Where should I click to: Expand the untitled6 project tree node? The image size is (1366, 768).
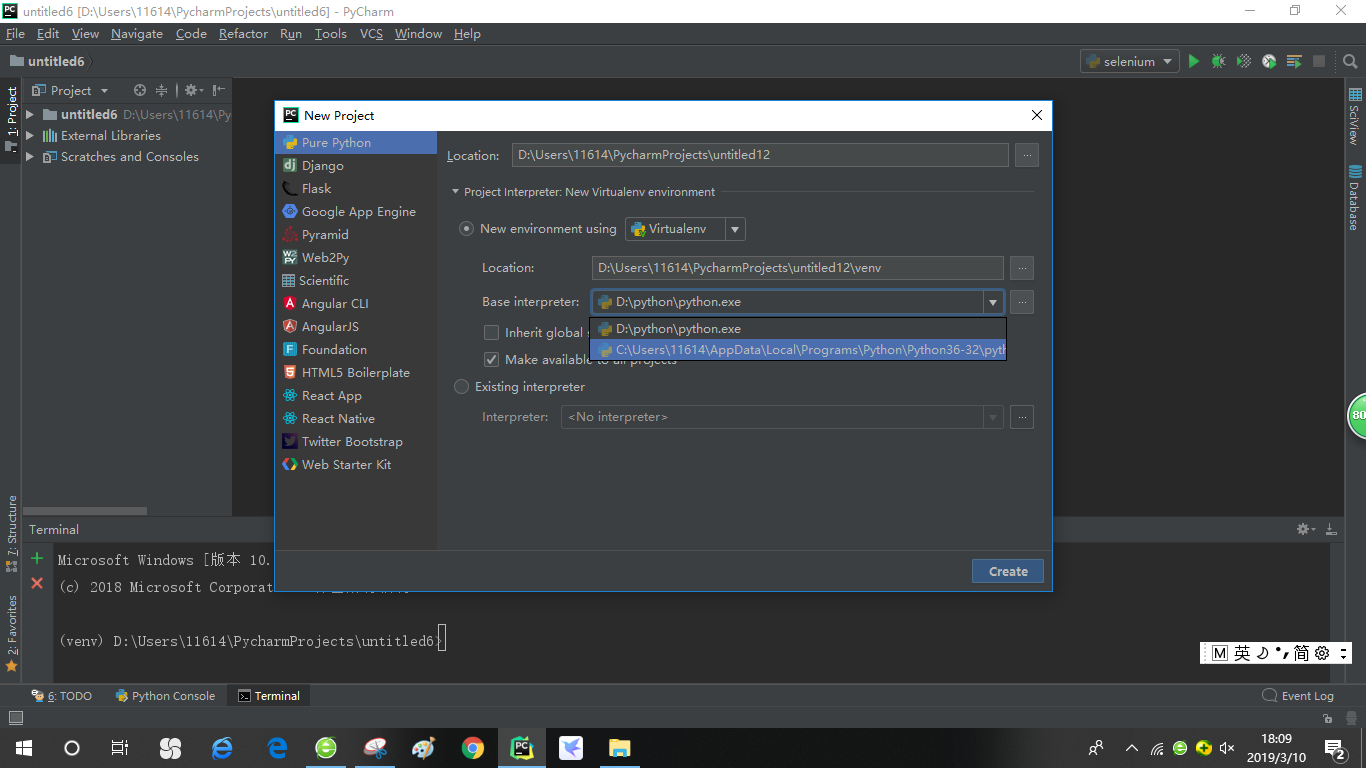coord(30,115)
